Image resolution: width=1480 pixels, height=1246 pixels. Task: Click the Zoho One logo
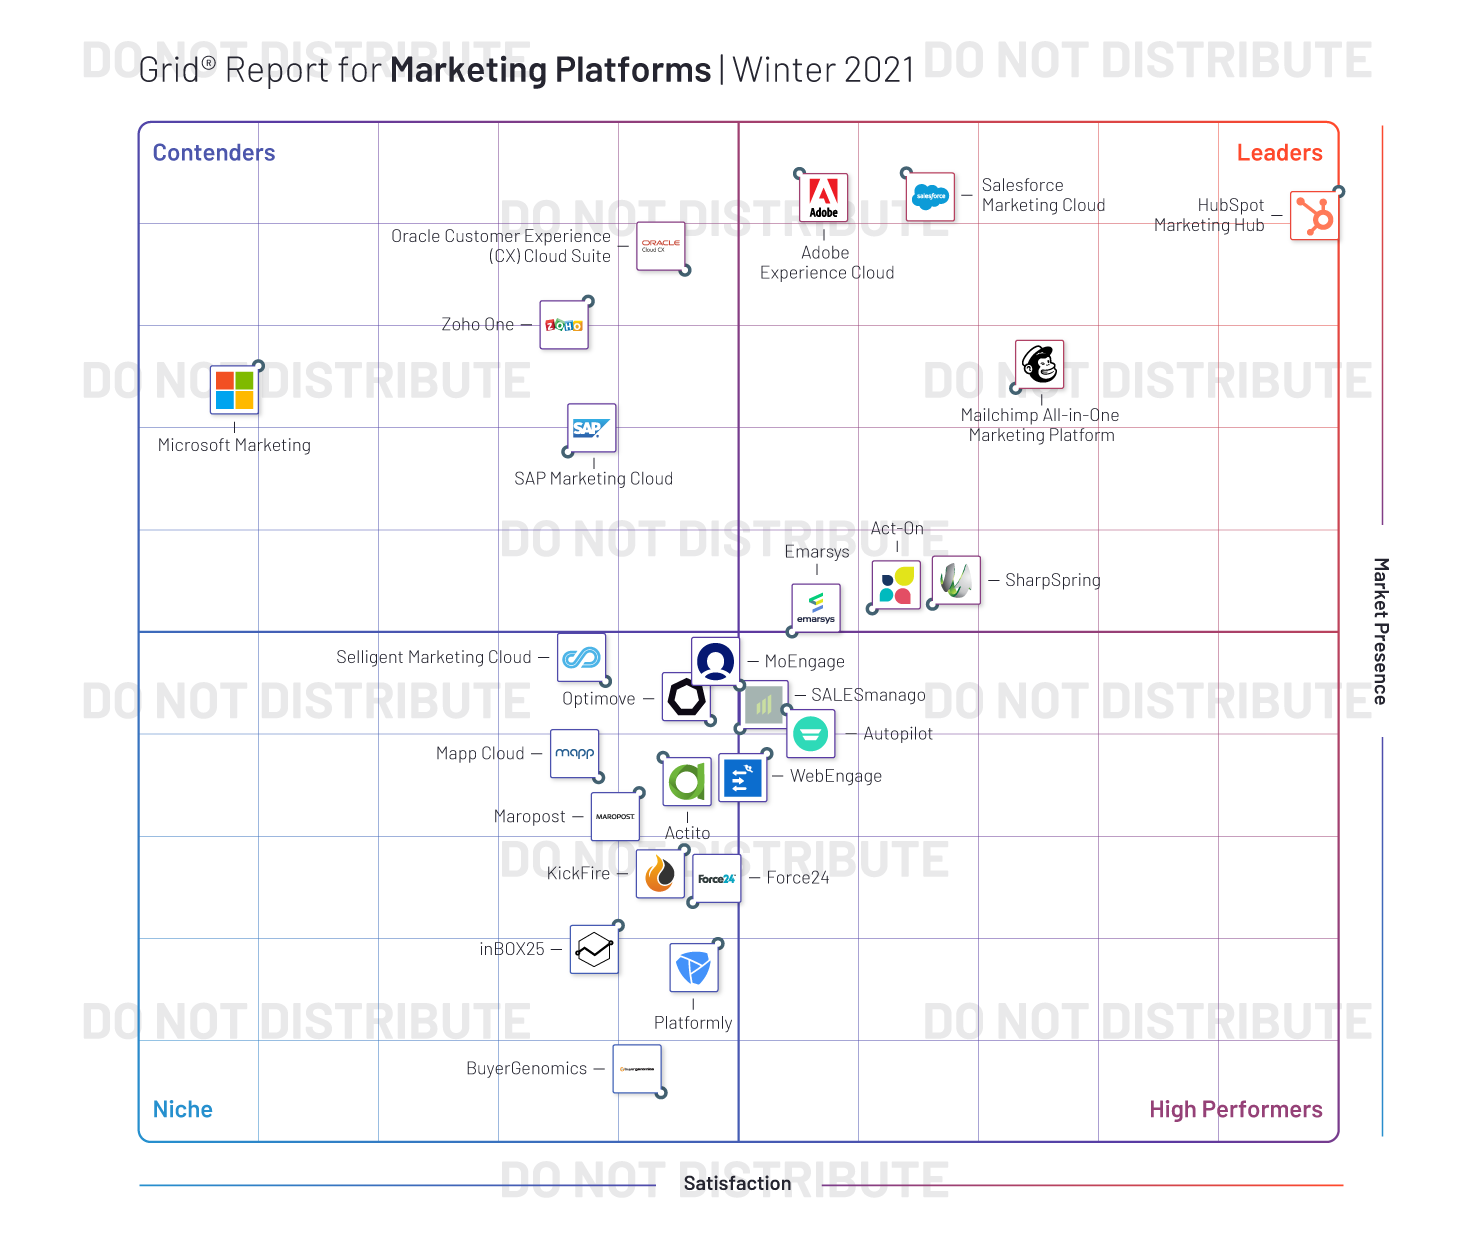point(563,324)
